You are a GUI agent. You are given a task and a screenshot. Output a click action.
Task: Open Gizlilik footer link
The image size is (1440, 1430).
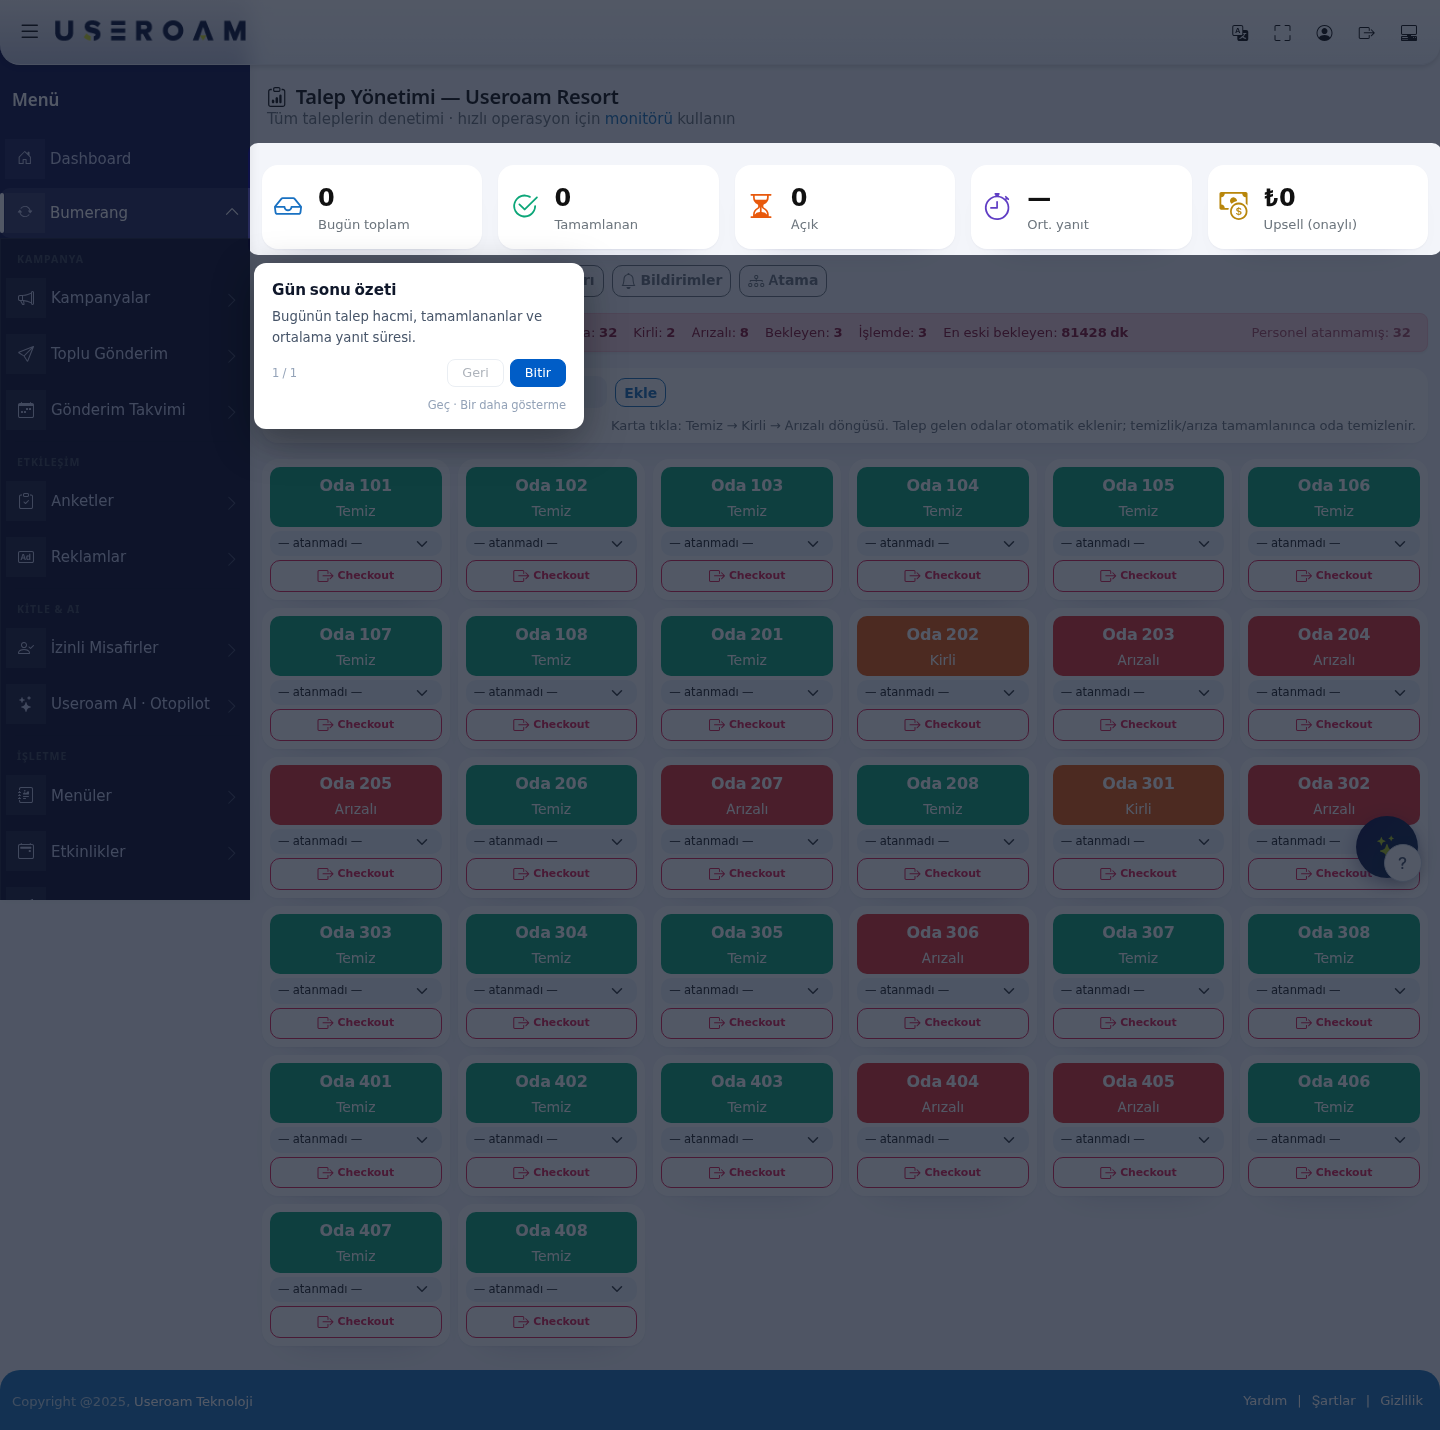(x=1401, y=1401)
